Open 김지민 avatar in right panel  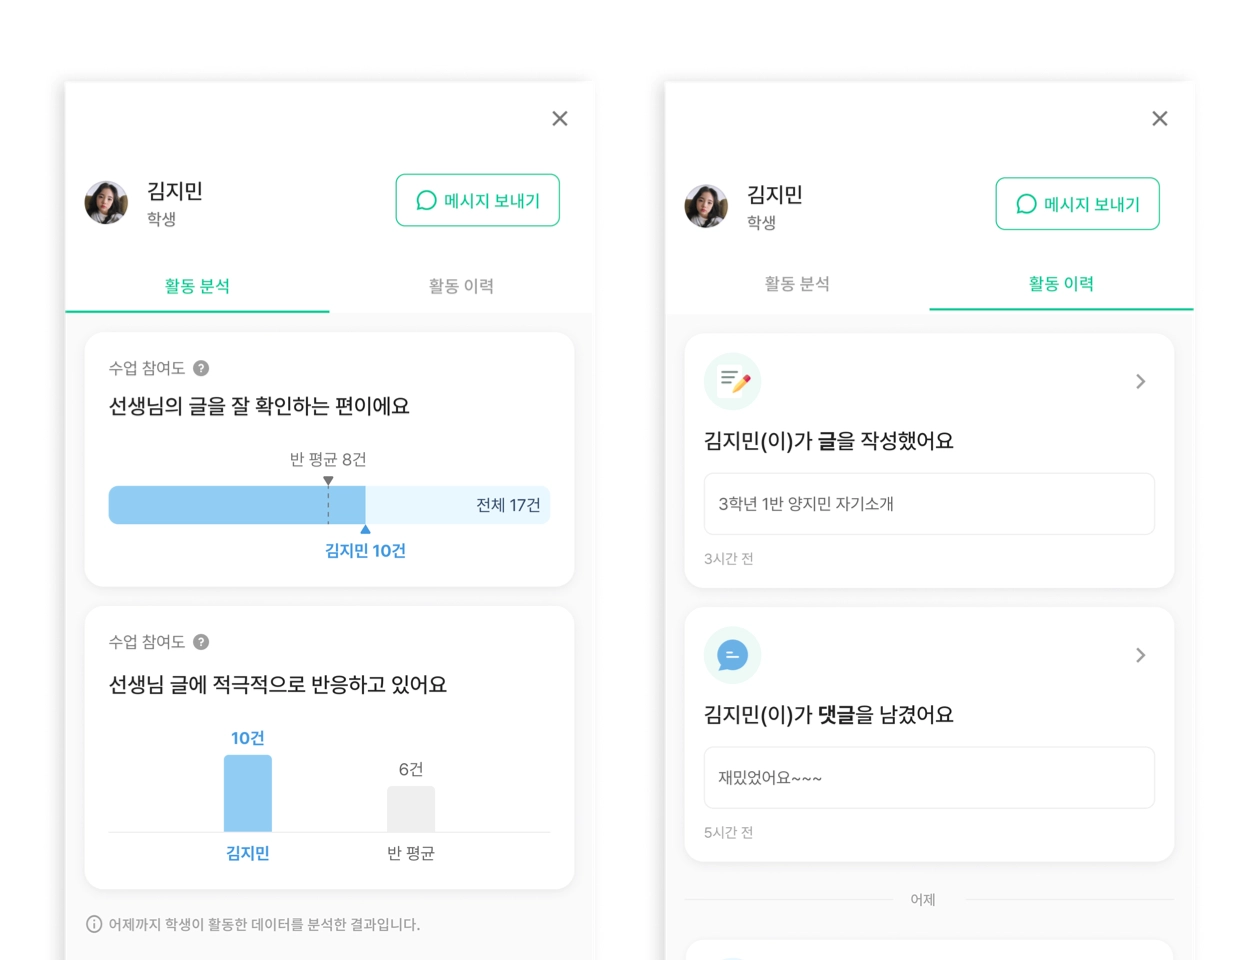[706, 206]
